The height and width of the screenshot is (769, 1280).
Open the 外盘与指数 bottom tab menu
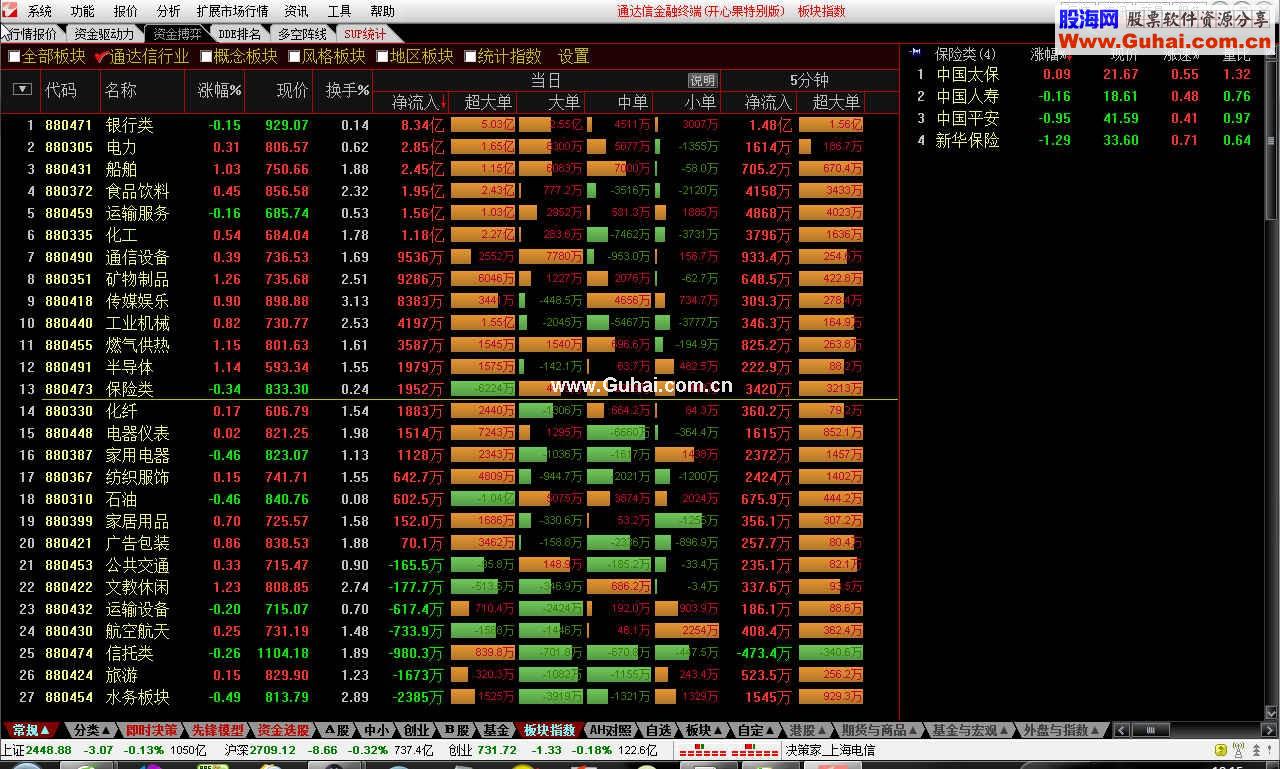[x=1061, y=731]
